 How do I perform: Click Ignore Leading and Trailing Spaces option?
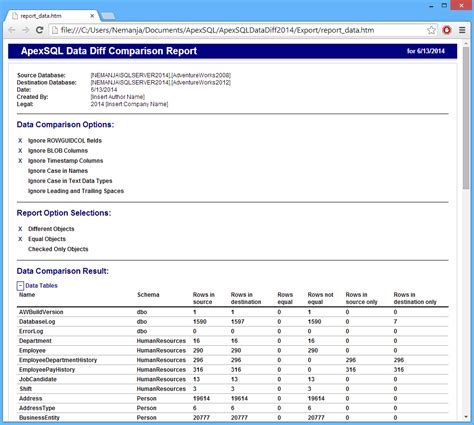click(x=76, y=191)
